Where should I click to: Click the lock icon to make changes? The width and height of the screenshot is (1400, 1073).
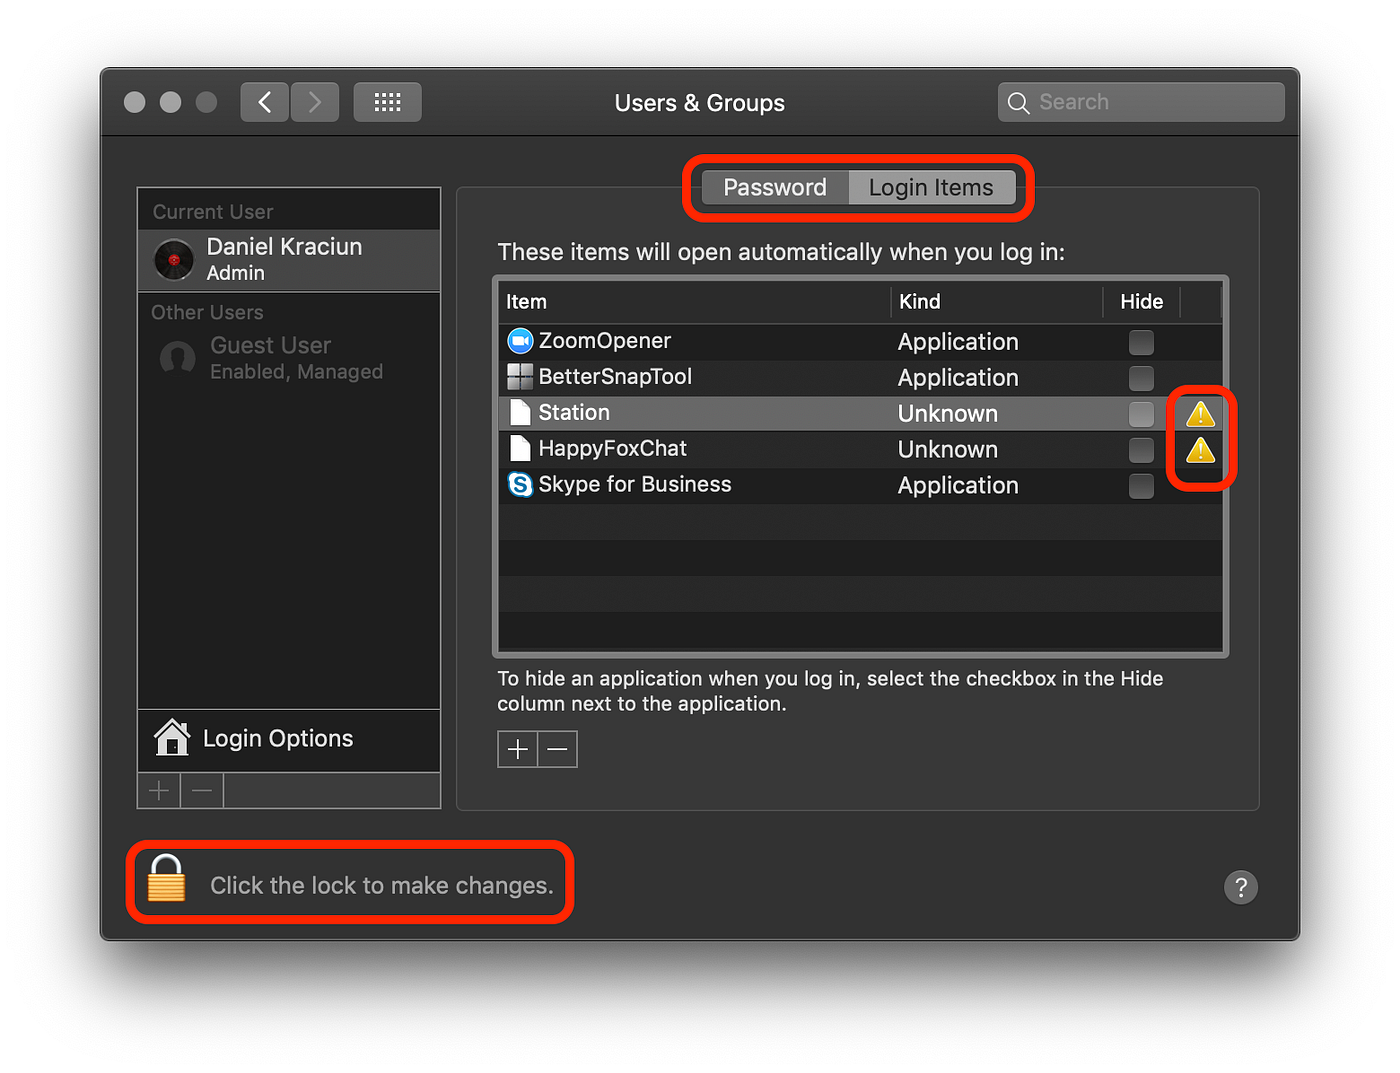(x=166, y=881)
